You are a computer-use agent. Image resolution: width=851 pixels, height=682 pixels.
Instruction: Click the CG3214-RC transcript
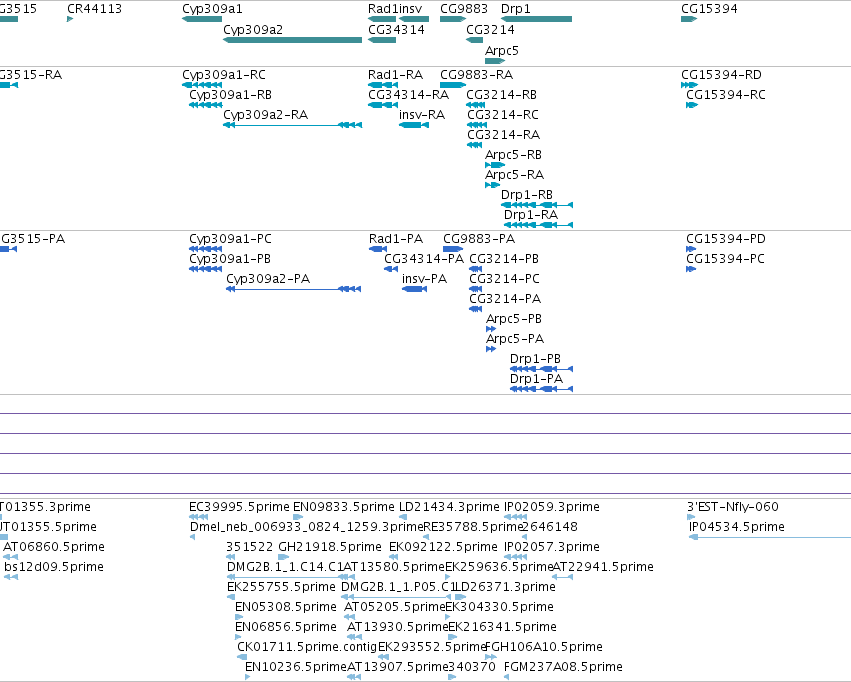477,125
